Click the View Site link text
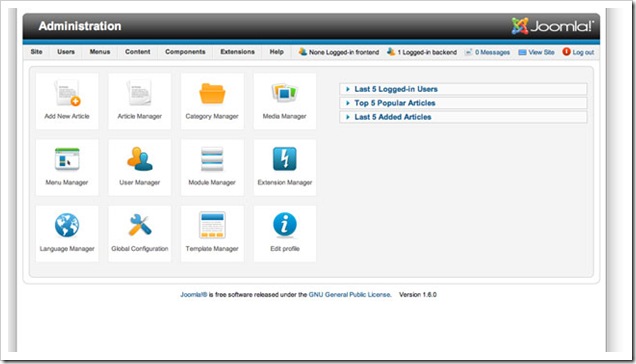Viewport: 636px width, 364px height. coord(541,52)
